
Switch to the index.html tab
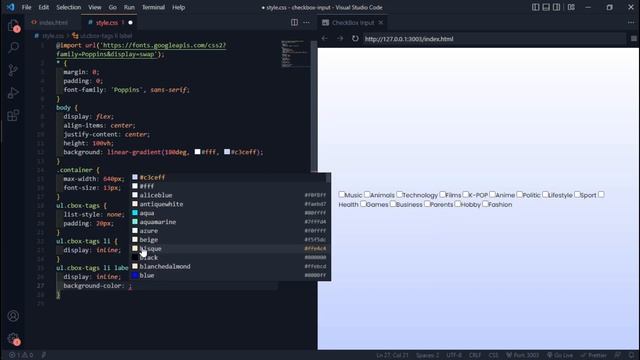(x=53, y=22)
